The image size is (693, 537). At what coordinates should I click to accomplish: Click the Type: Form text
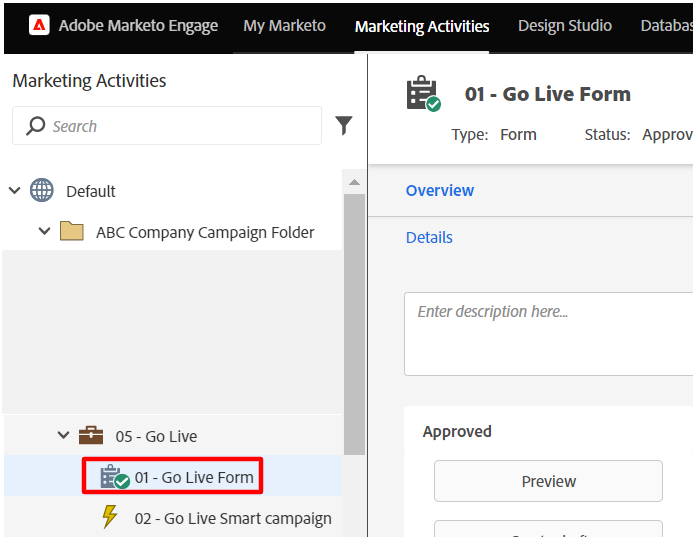pos(494,134)
